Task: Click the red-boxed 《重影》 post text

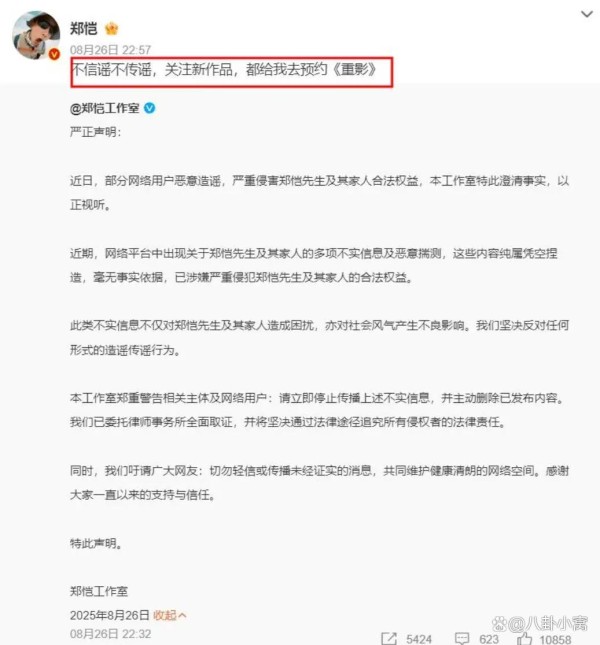Action: tap(225, 69)
